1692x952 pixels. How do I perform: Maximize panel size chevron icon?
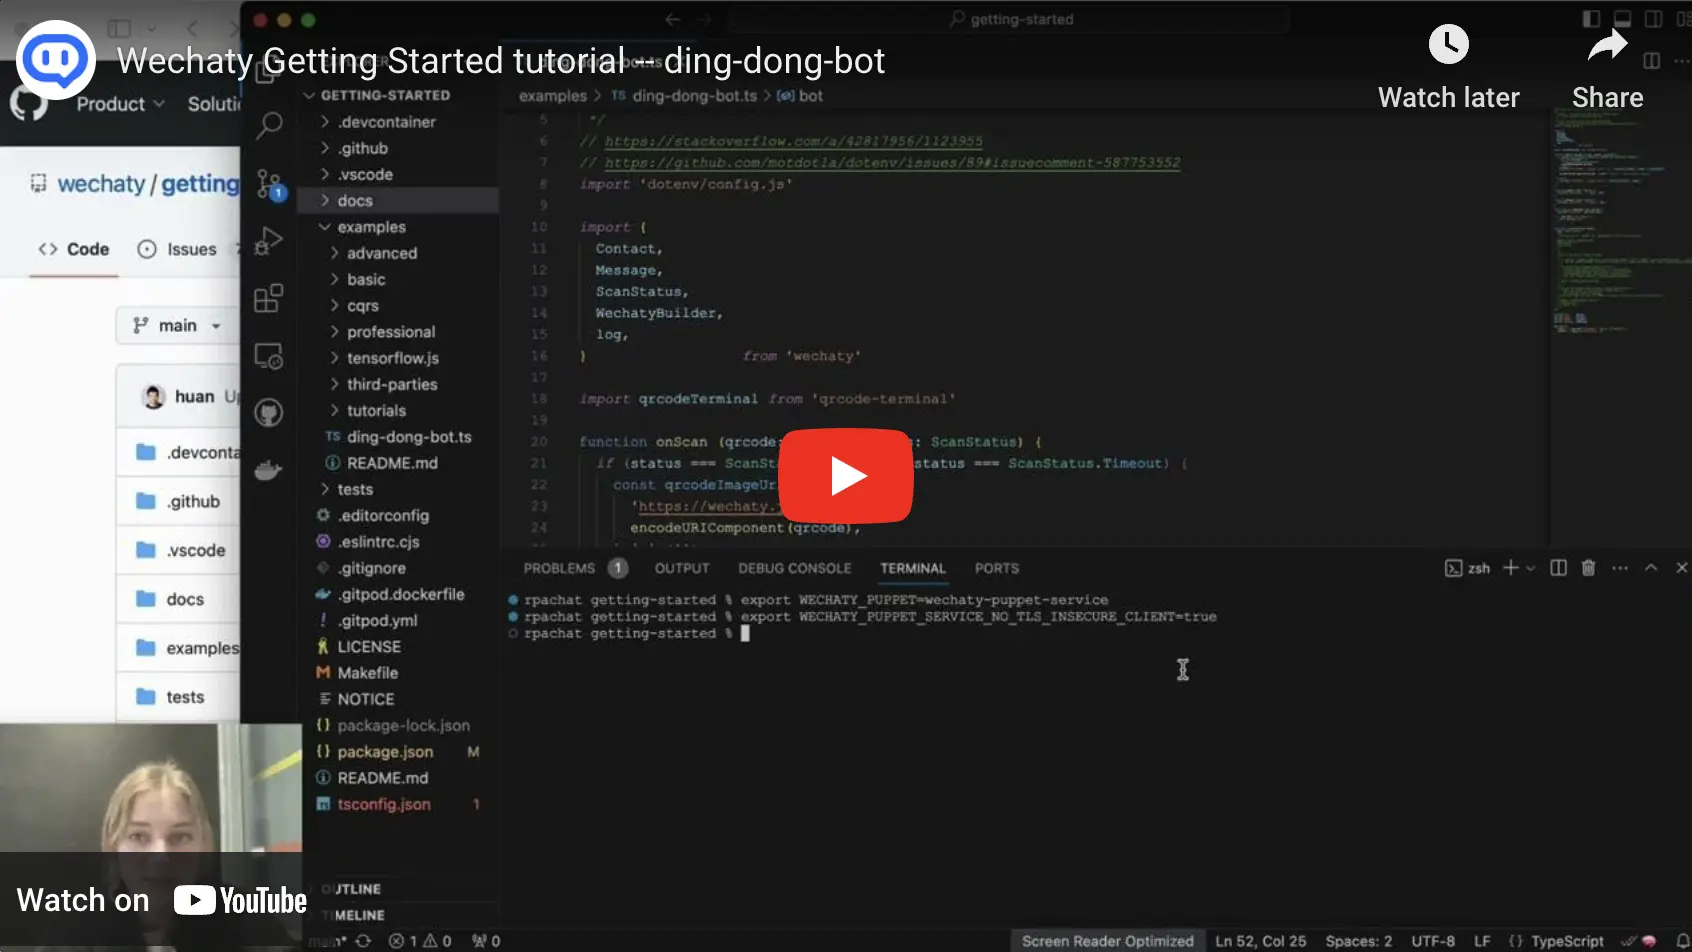(x=1651, y=568)
